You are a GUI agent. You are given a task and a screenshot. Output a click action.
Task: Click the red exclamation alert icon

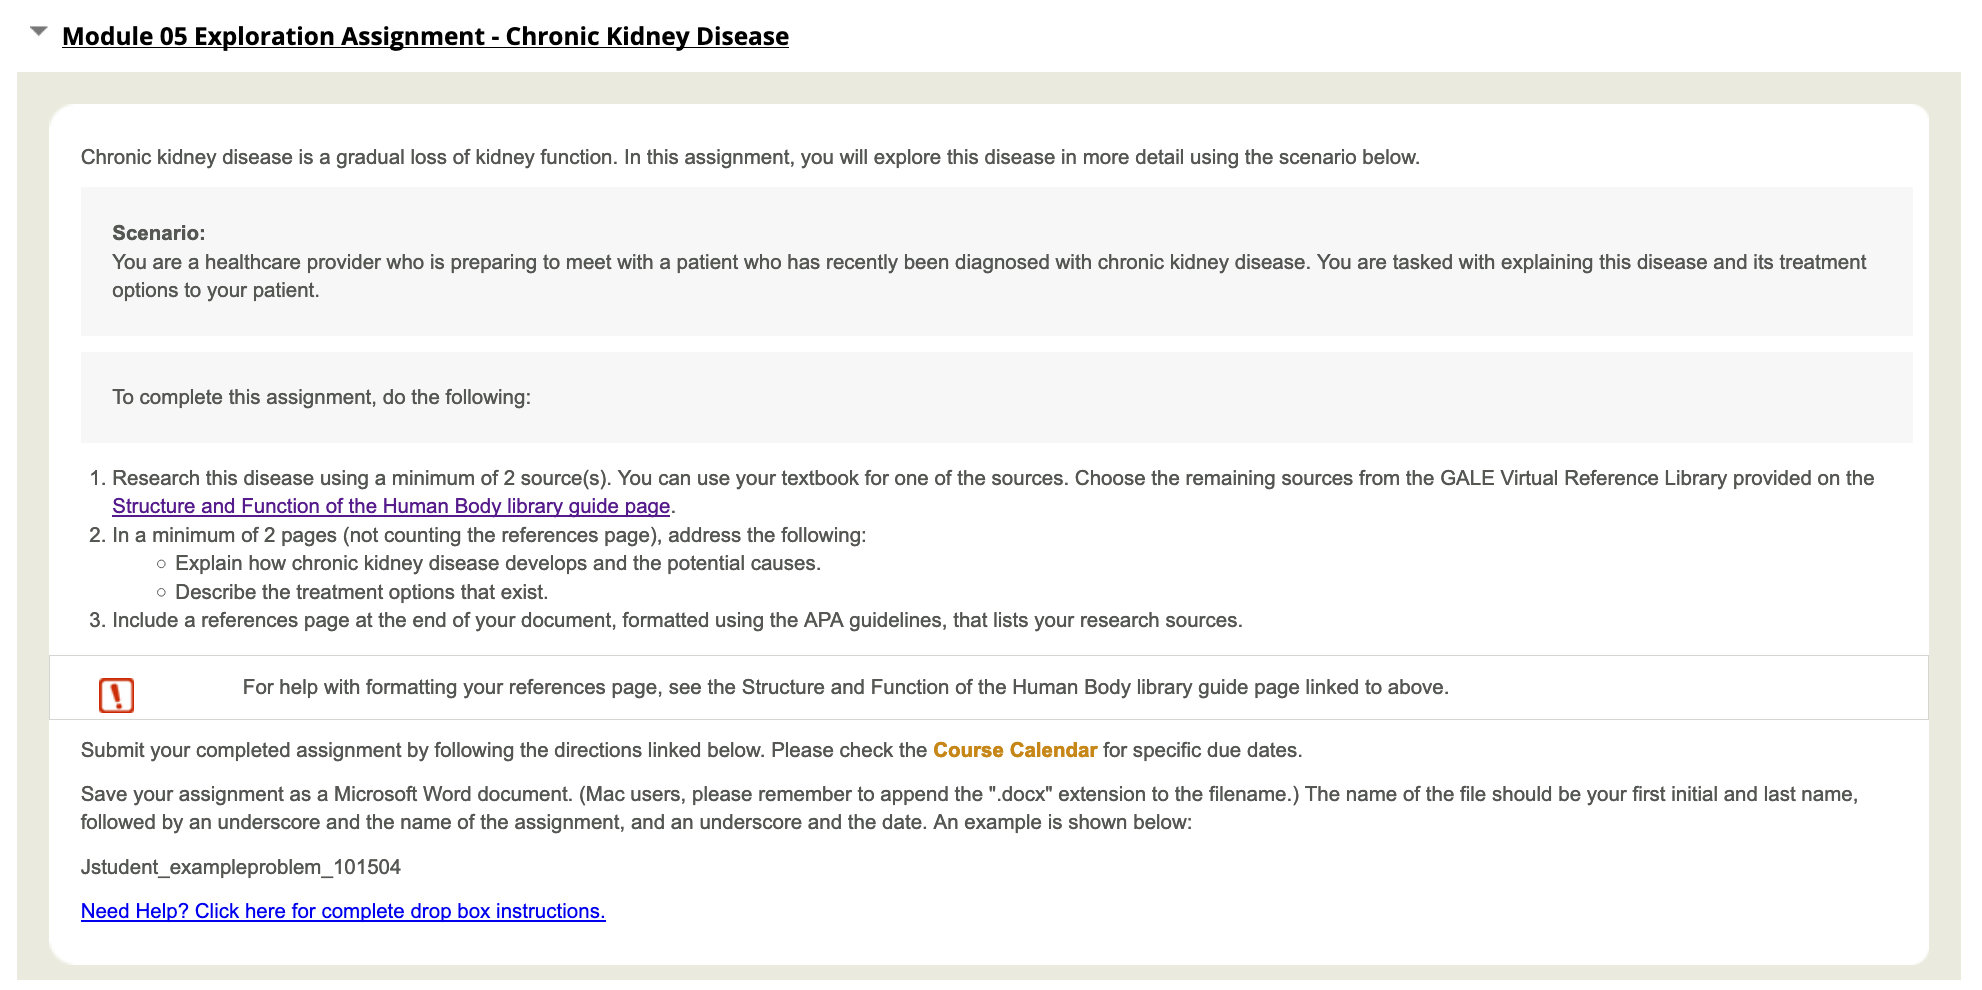[x=117, y=695]
